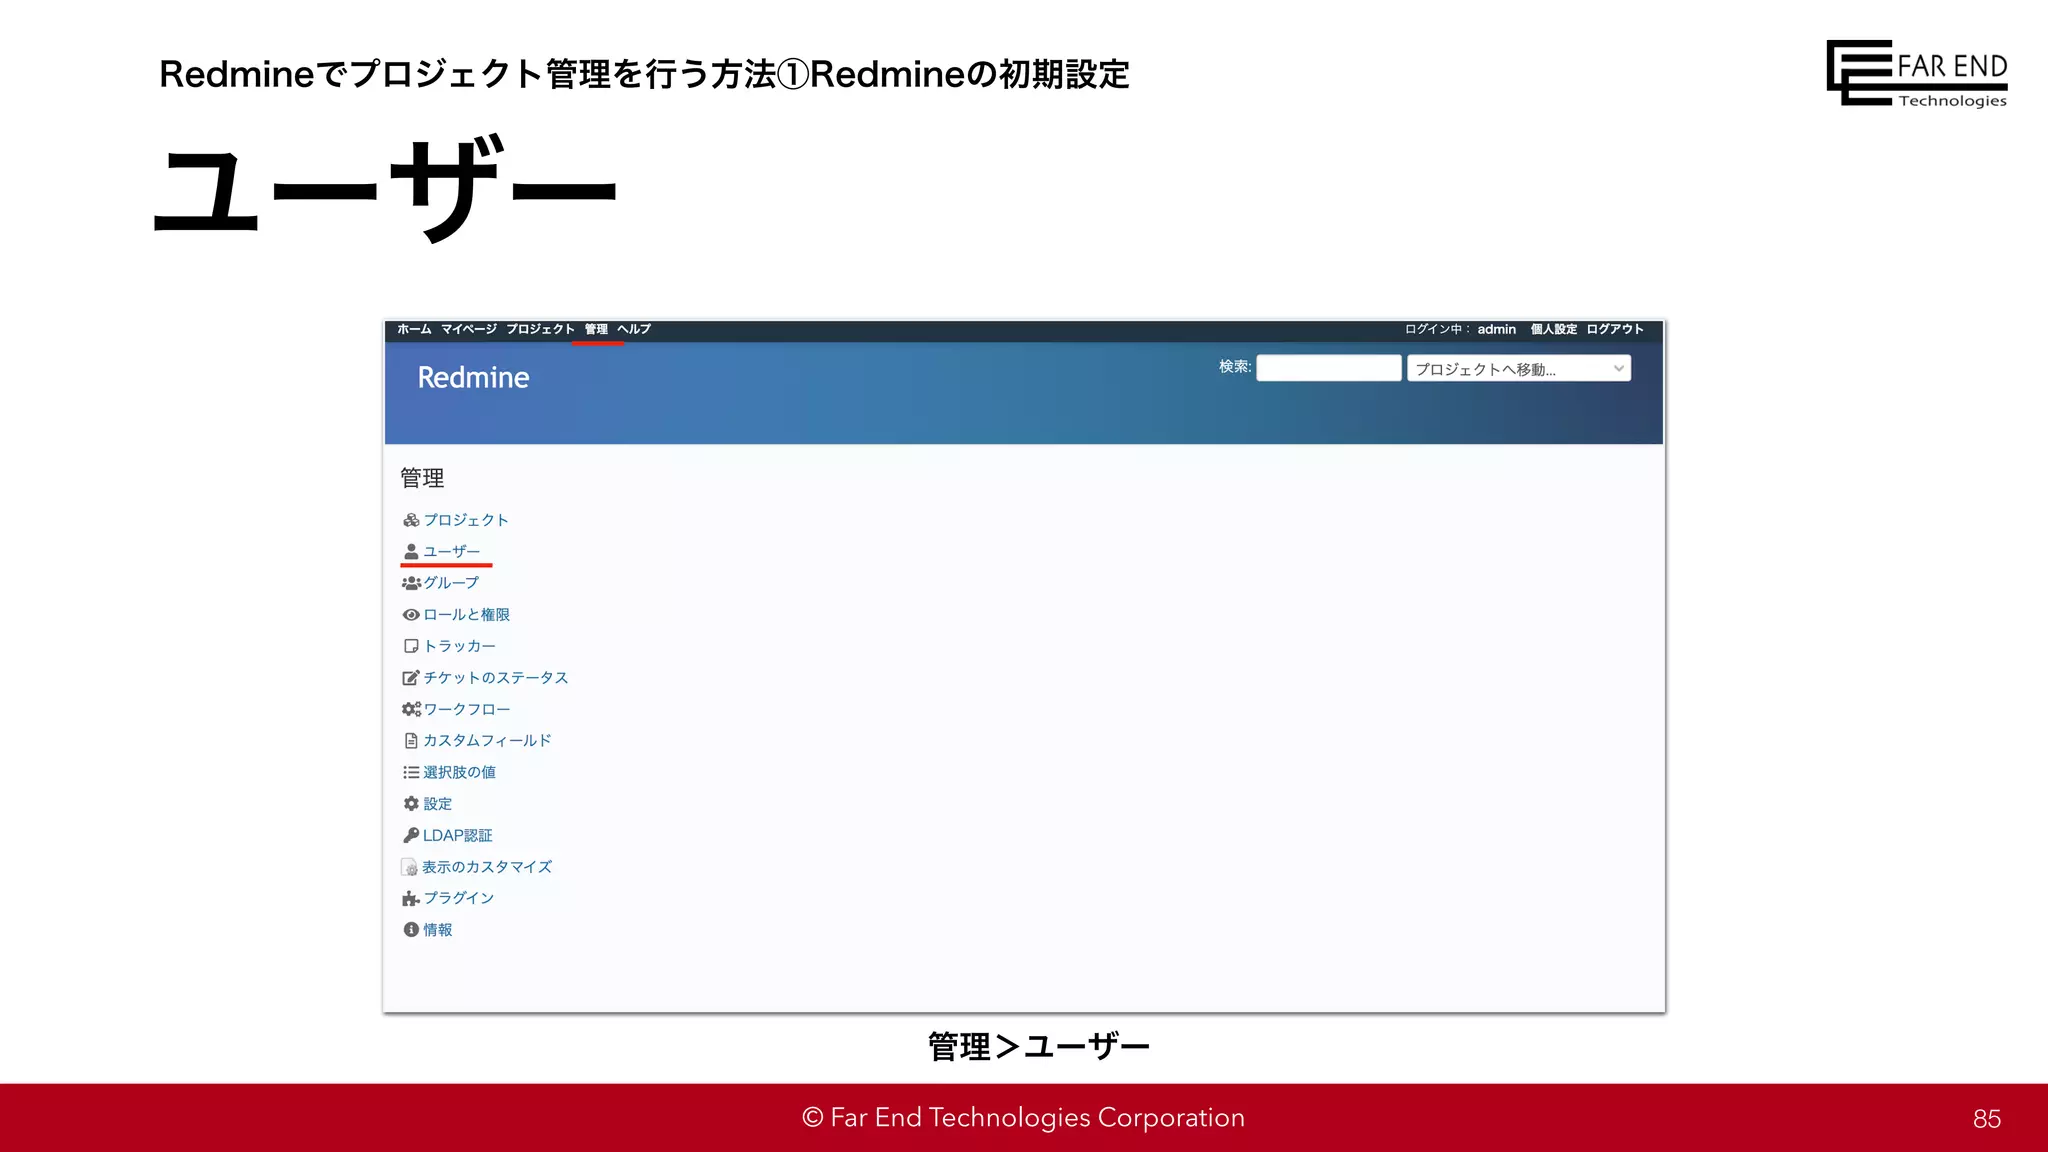Open the LDAP認証 link

pyautogui.click(x=458, y=835)
